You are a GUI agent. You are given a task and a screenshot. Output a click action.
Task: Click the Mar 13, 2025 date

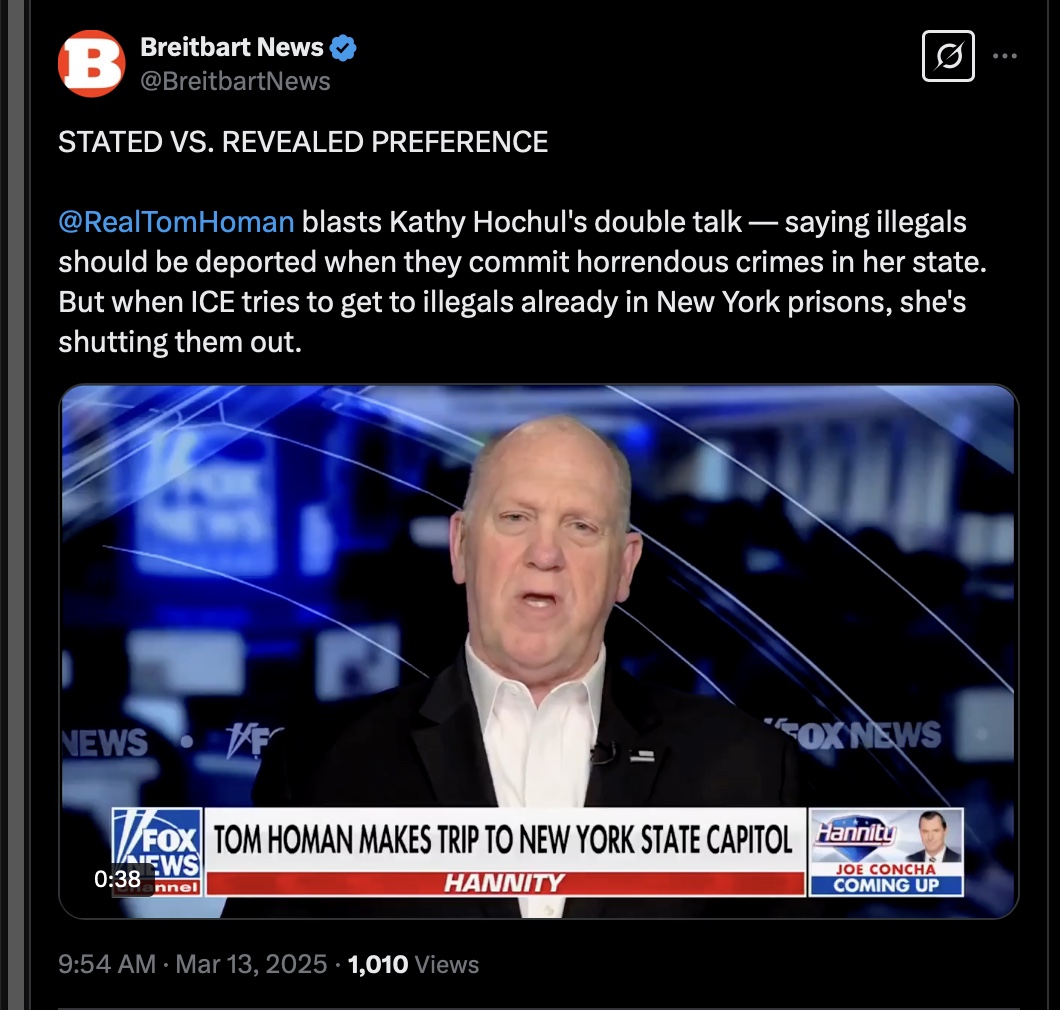(251, 964)
